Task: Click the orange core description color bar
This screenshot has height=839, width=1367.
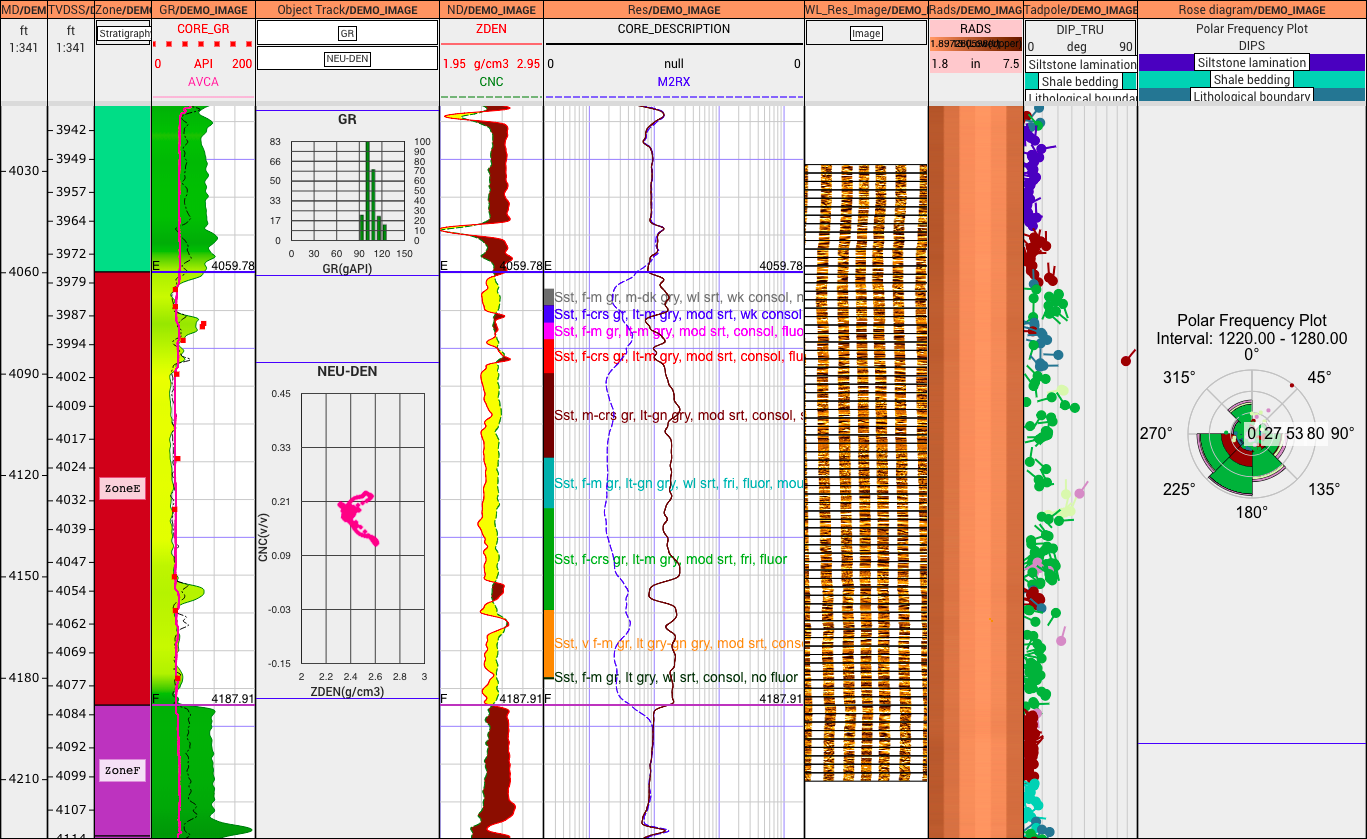Action: coord(548,643)
